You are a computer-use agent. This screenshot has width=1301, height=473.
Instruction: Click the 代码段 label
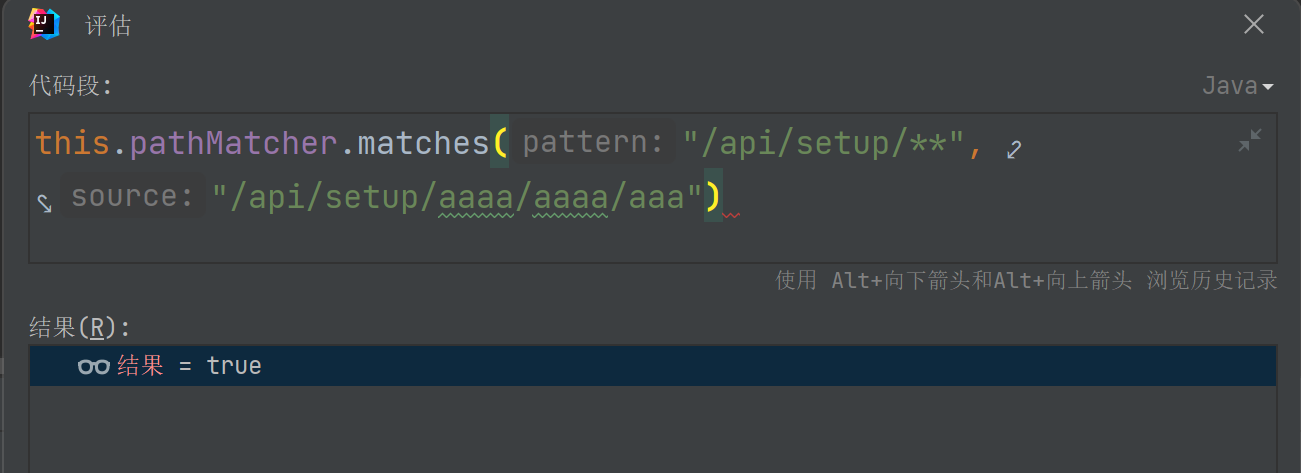tap(71, 86)
